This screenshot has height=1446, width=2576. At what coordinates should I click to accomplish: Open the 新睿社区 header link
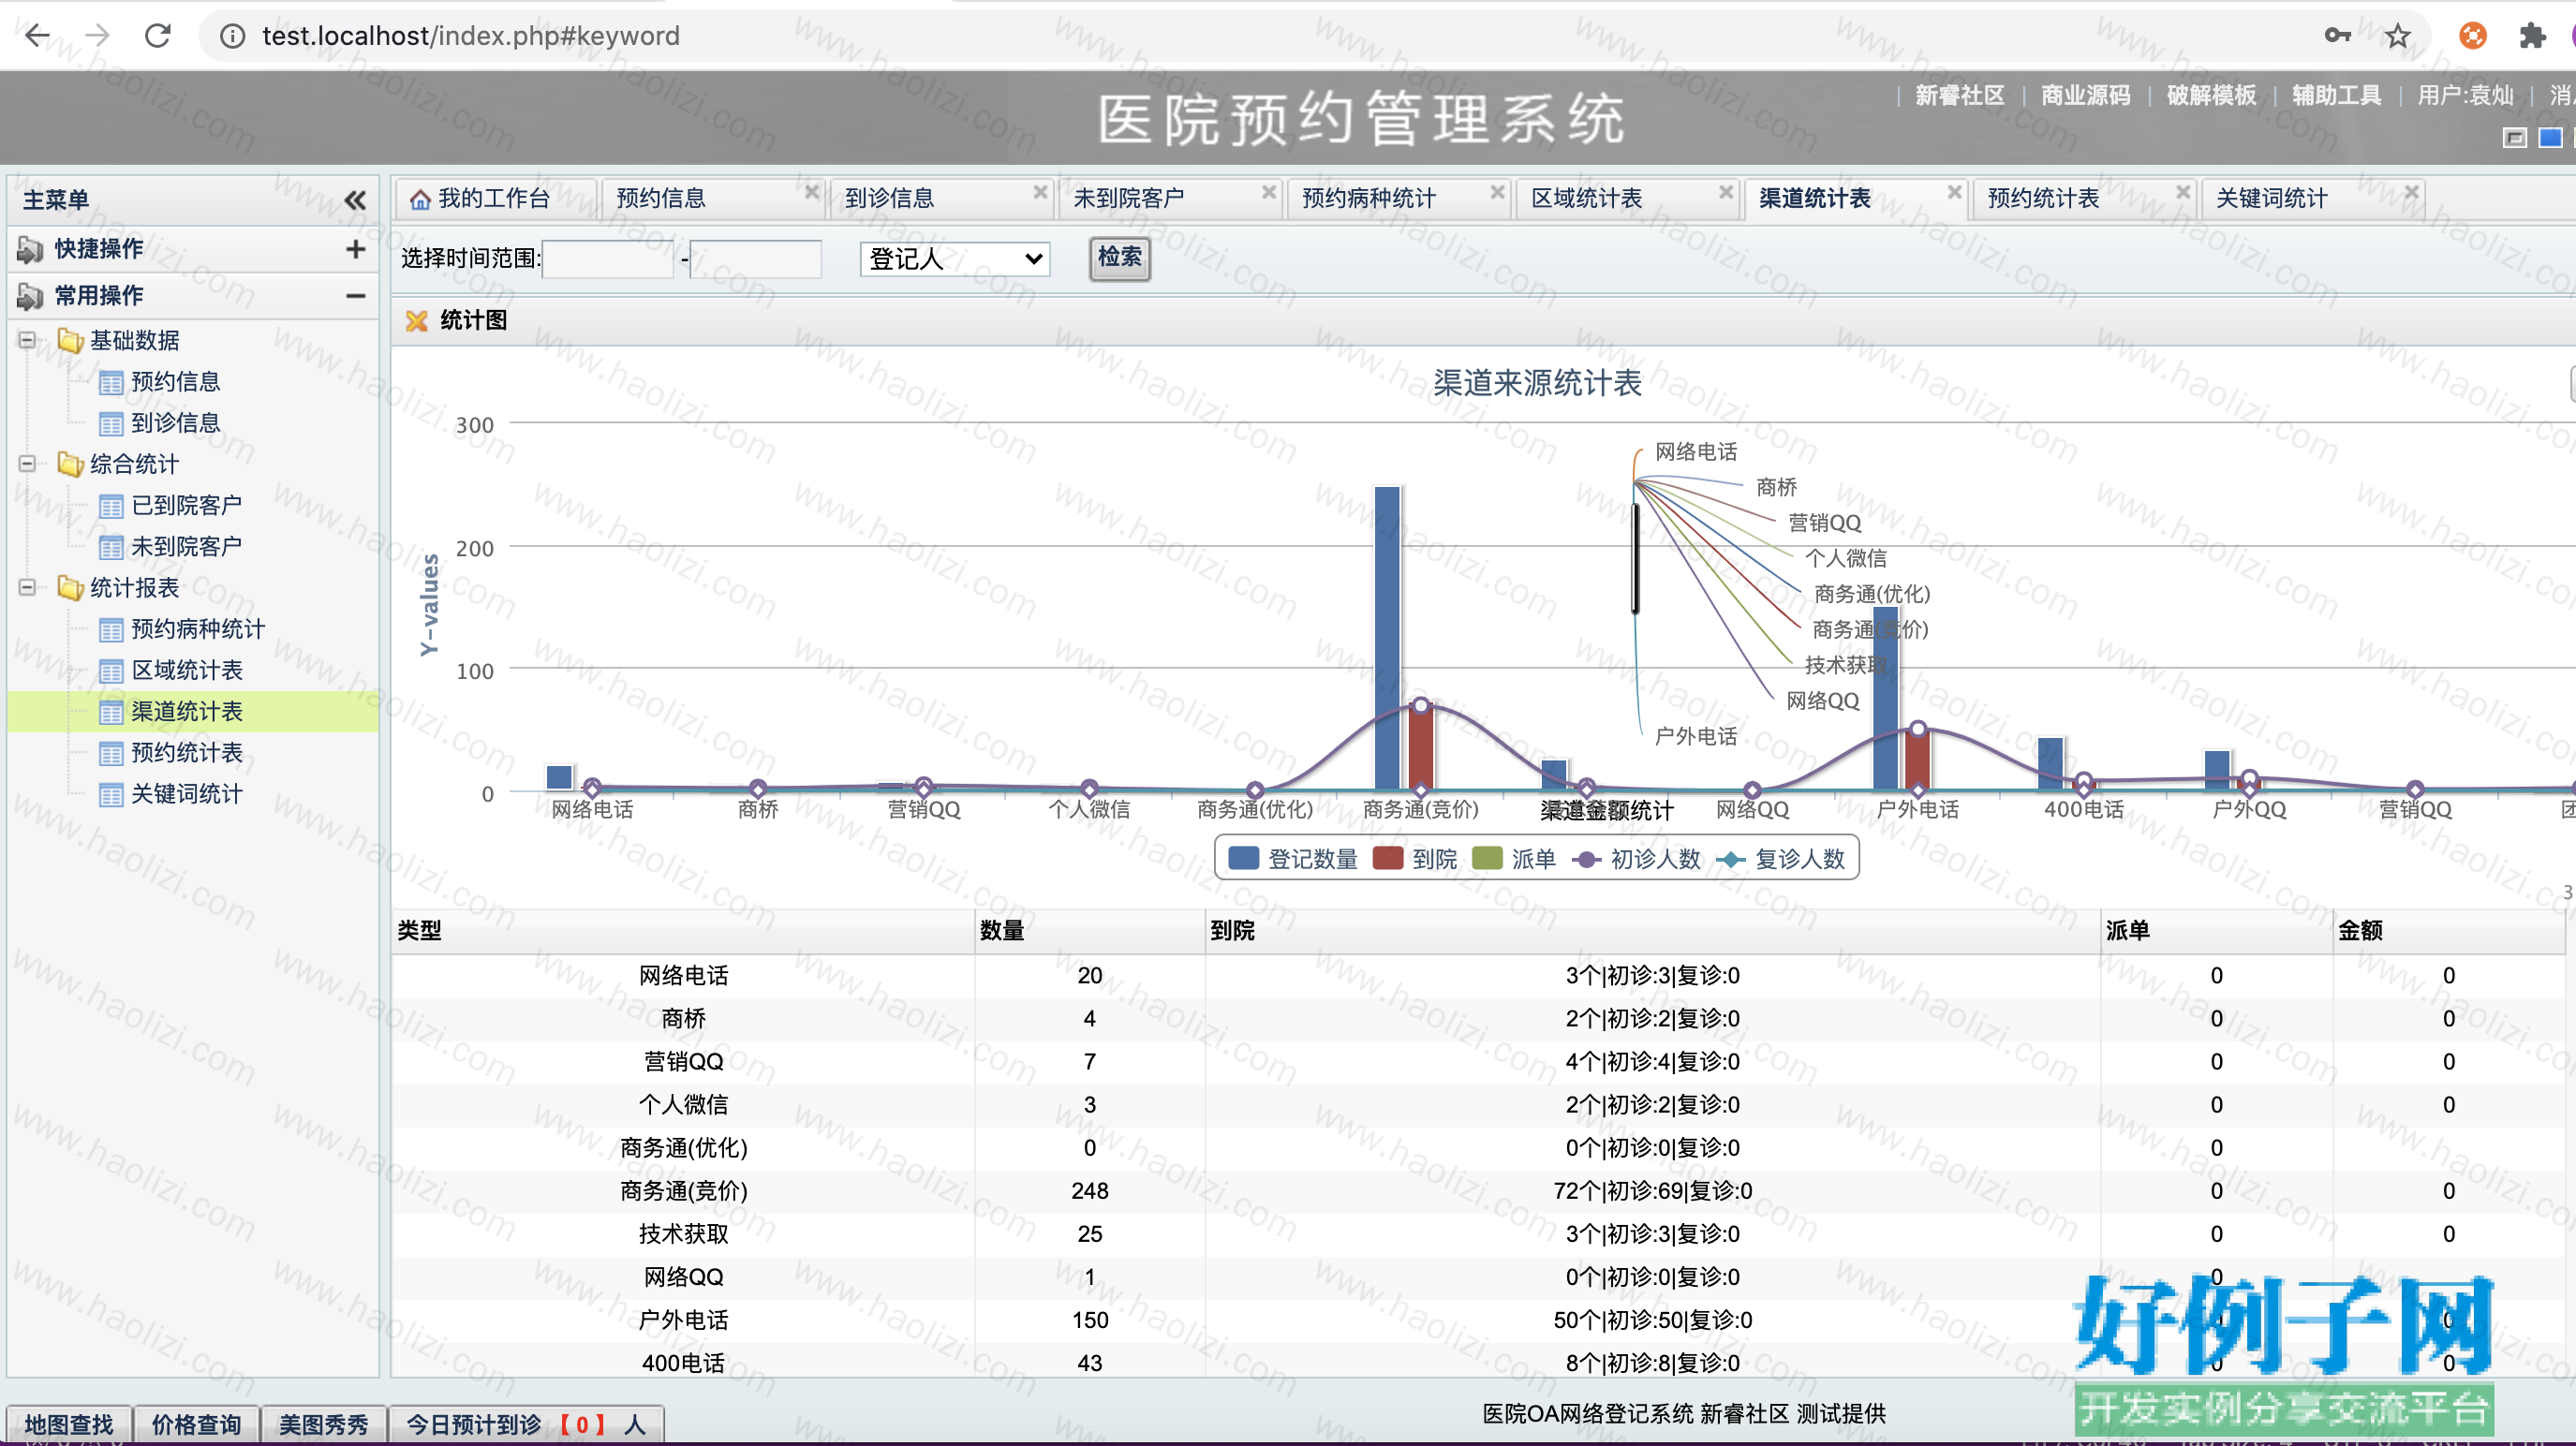click(1960, 96)
